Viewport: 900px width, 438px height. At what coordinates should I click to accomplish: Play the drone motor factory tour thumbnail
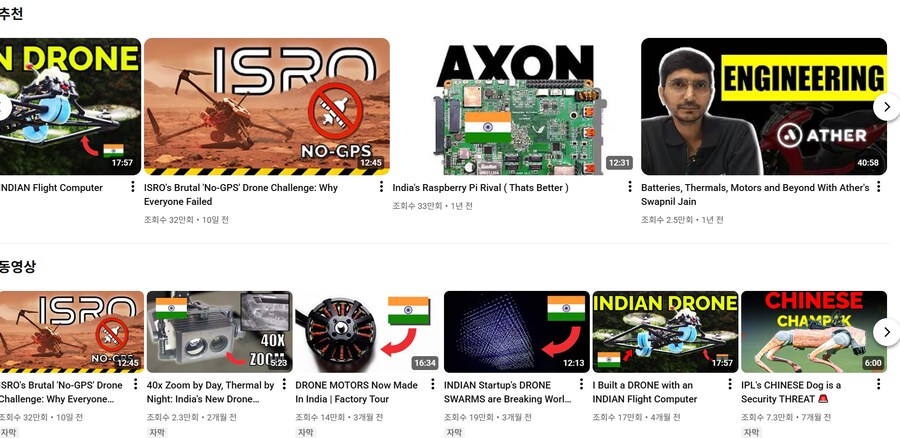click(368, 332)
